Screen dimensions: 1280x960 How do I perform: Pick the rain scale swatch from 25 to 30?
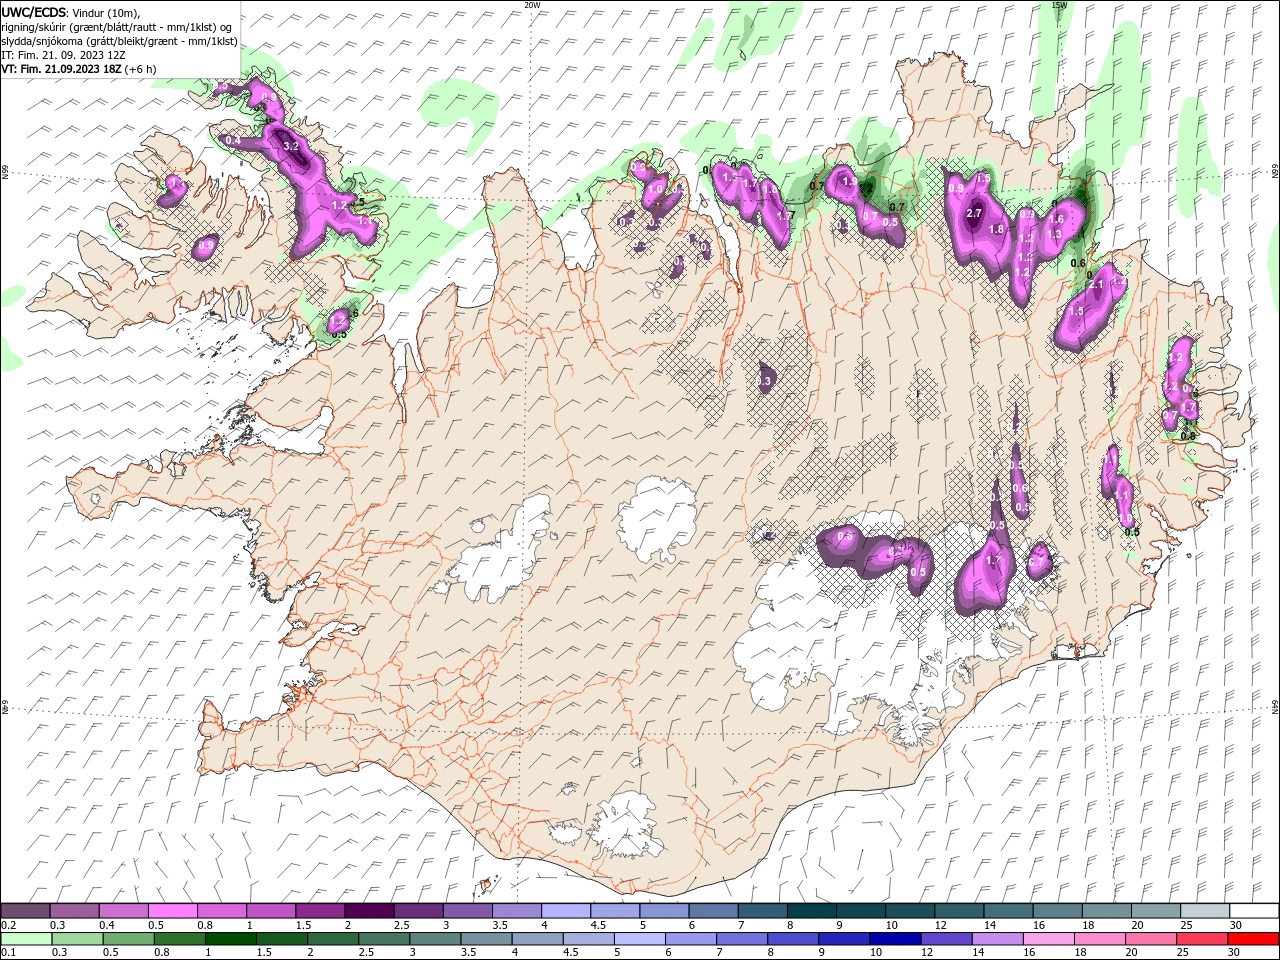pos(1203,939)
